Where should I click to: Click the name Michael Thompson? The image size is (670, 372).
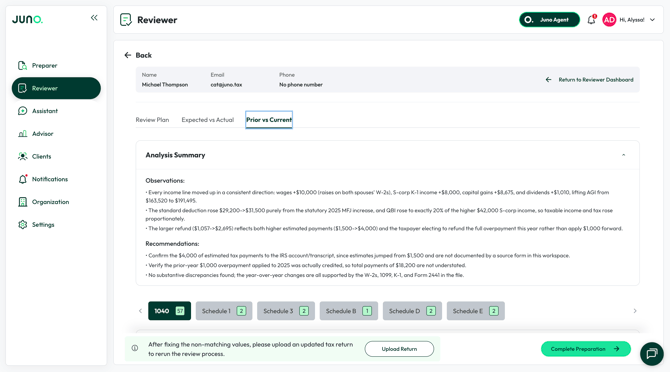[x=165, y=85]
